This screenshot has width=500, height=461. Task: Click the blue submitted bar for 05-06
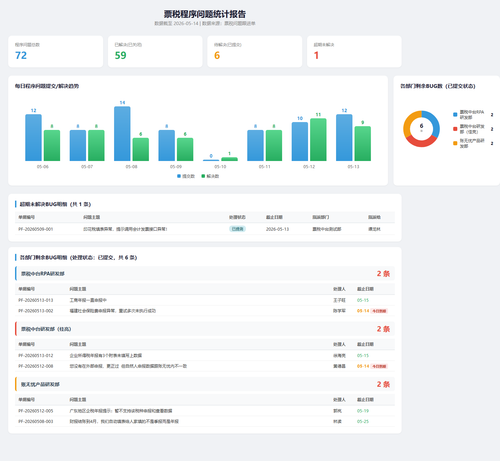(x=33, y=138)
